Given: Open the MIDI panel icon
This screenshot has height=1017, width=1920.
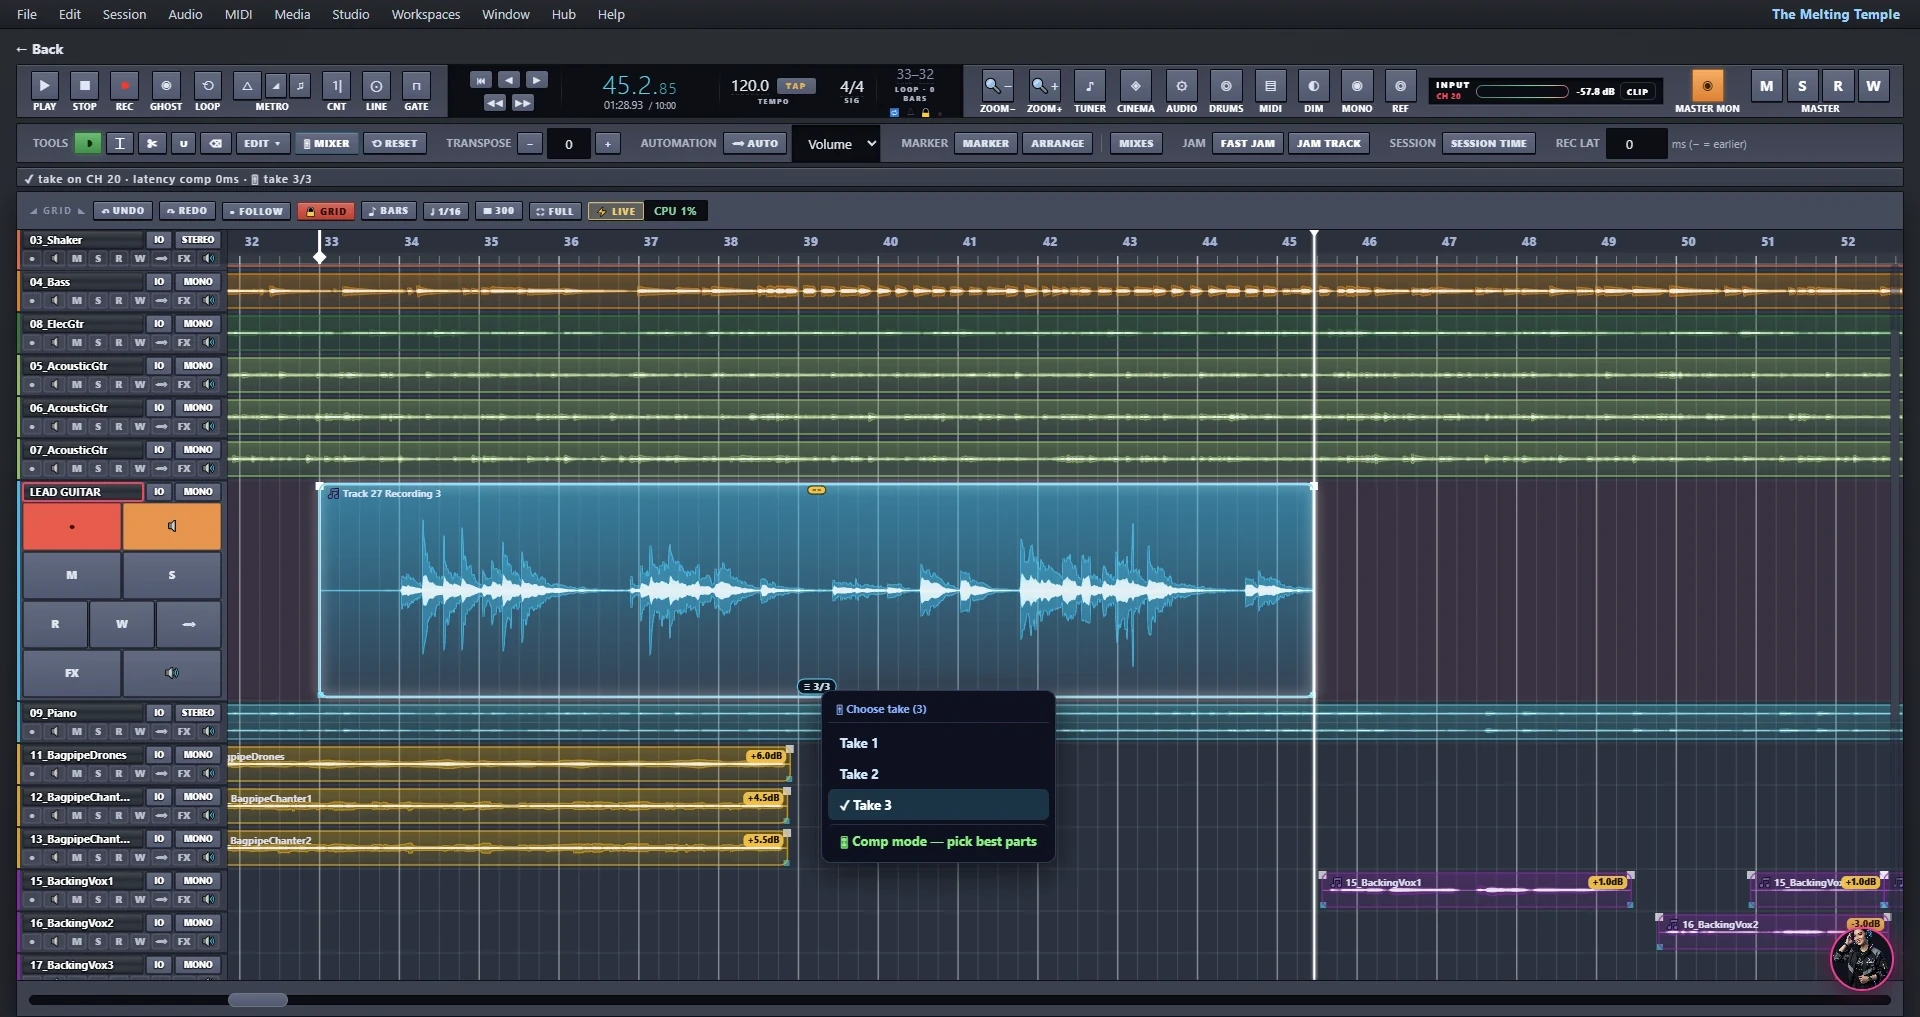Looking at the screenshot, I should coord(1270,86).
